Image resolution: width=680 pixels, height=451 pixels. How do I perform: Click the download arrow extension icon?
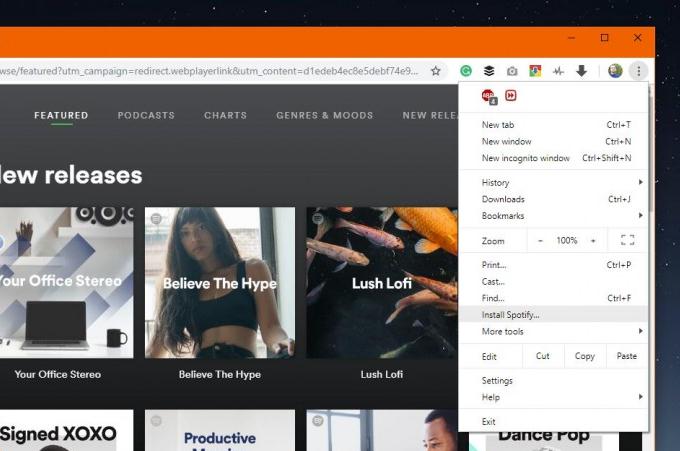tap(581, 71)
